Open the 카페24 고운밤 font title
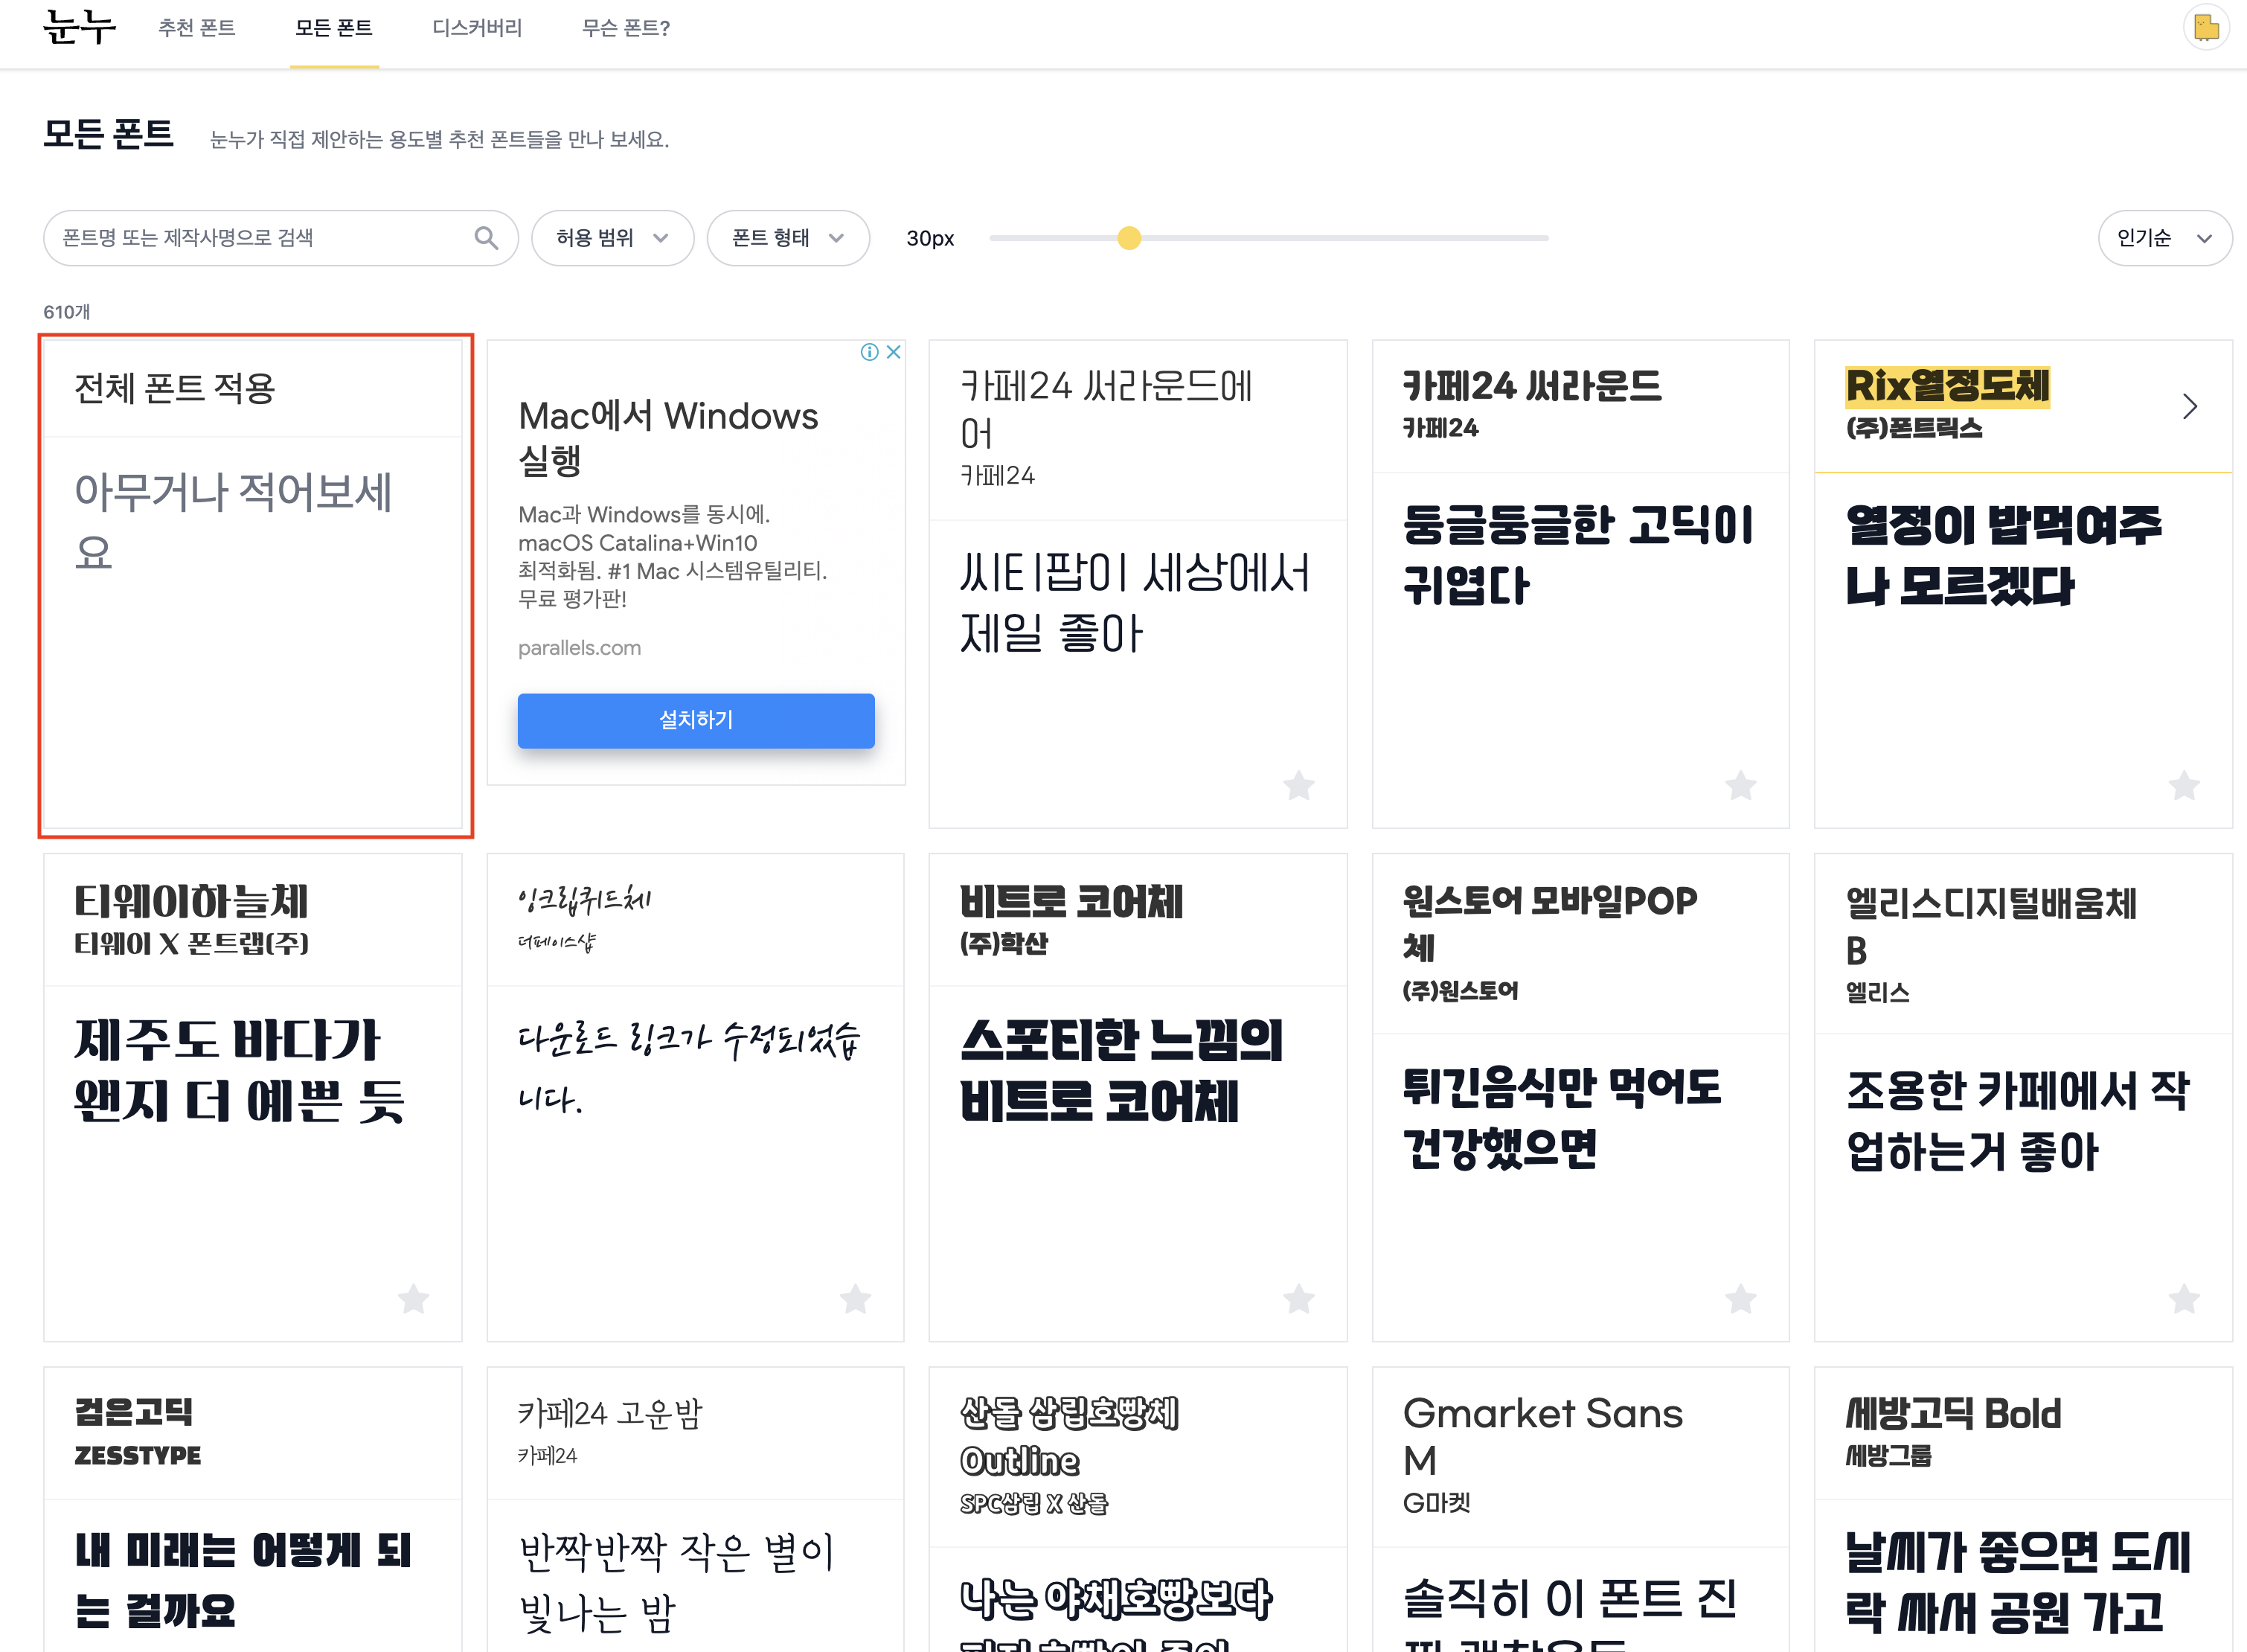 [610, 1413]
